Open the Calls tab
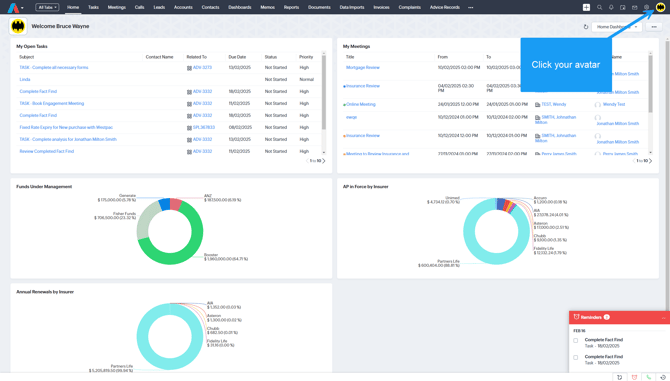Screen dimensions: 670x381 click(x=139, y=7)
